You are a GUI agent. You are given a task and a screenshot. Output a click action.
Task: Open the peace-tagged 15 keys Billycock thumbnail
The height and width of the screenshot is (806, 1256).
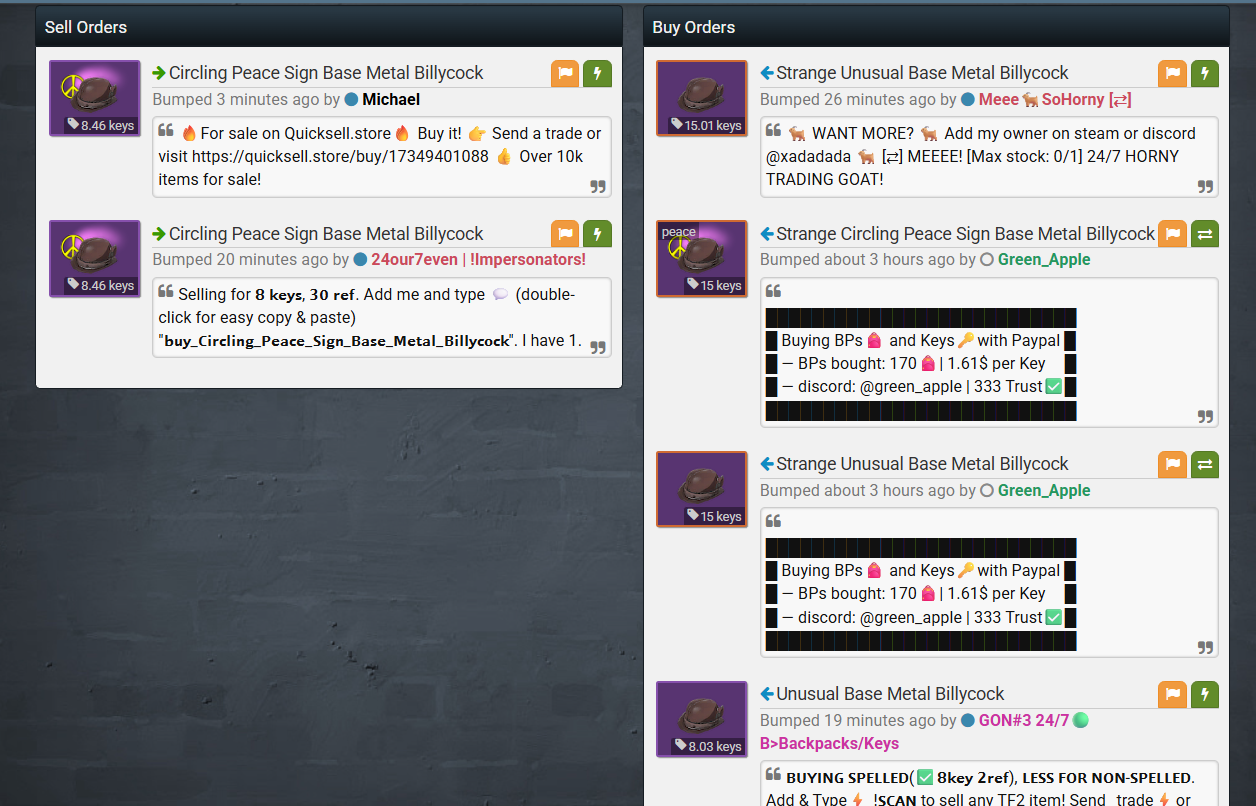click(x=702, y=259)
